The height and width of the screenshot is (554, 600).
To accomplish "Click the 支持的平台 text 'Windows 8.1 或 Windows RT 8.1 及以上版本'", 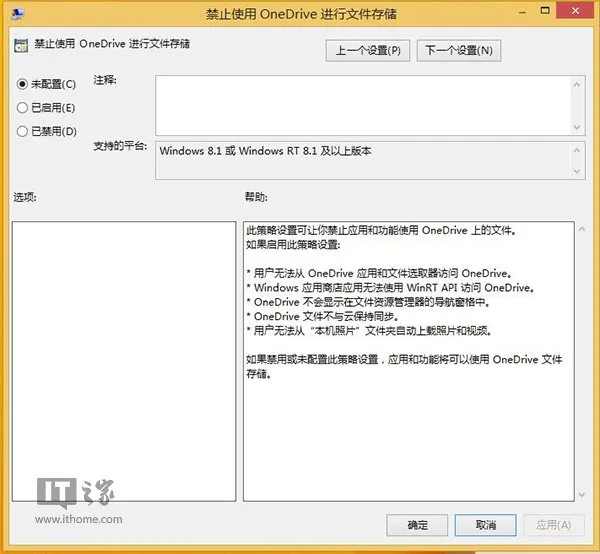I will 265,151.
